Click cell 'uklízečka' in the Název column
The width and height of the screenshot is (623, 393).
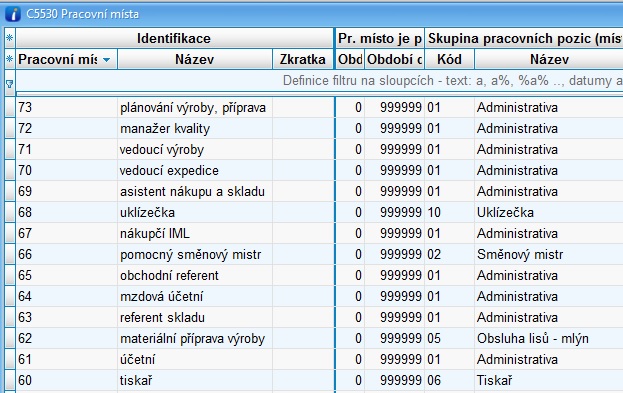(x=195, y=212)
